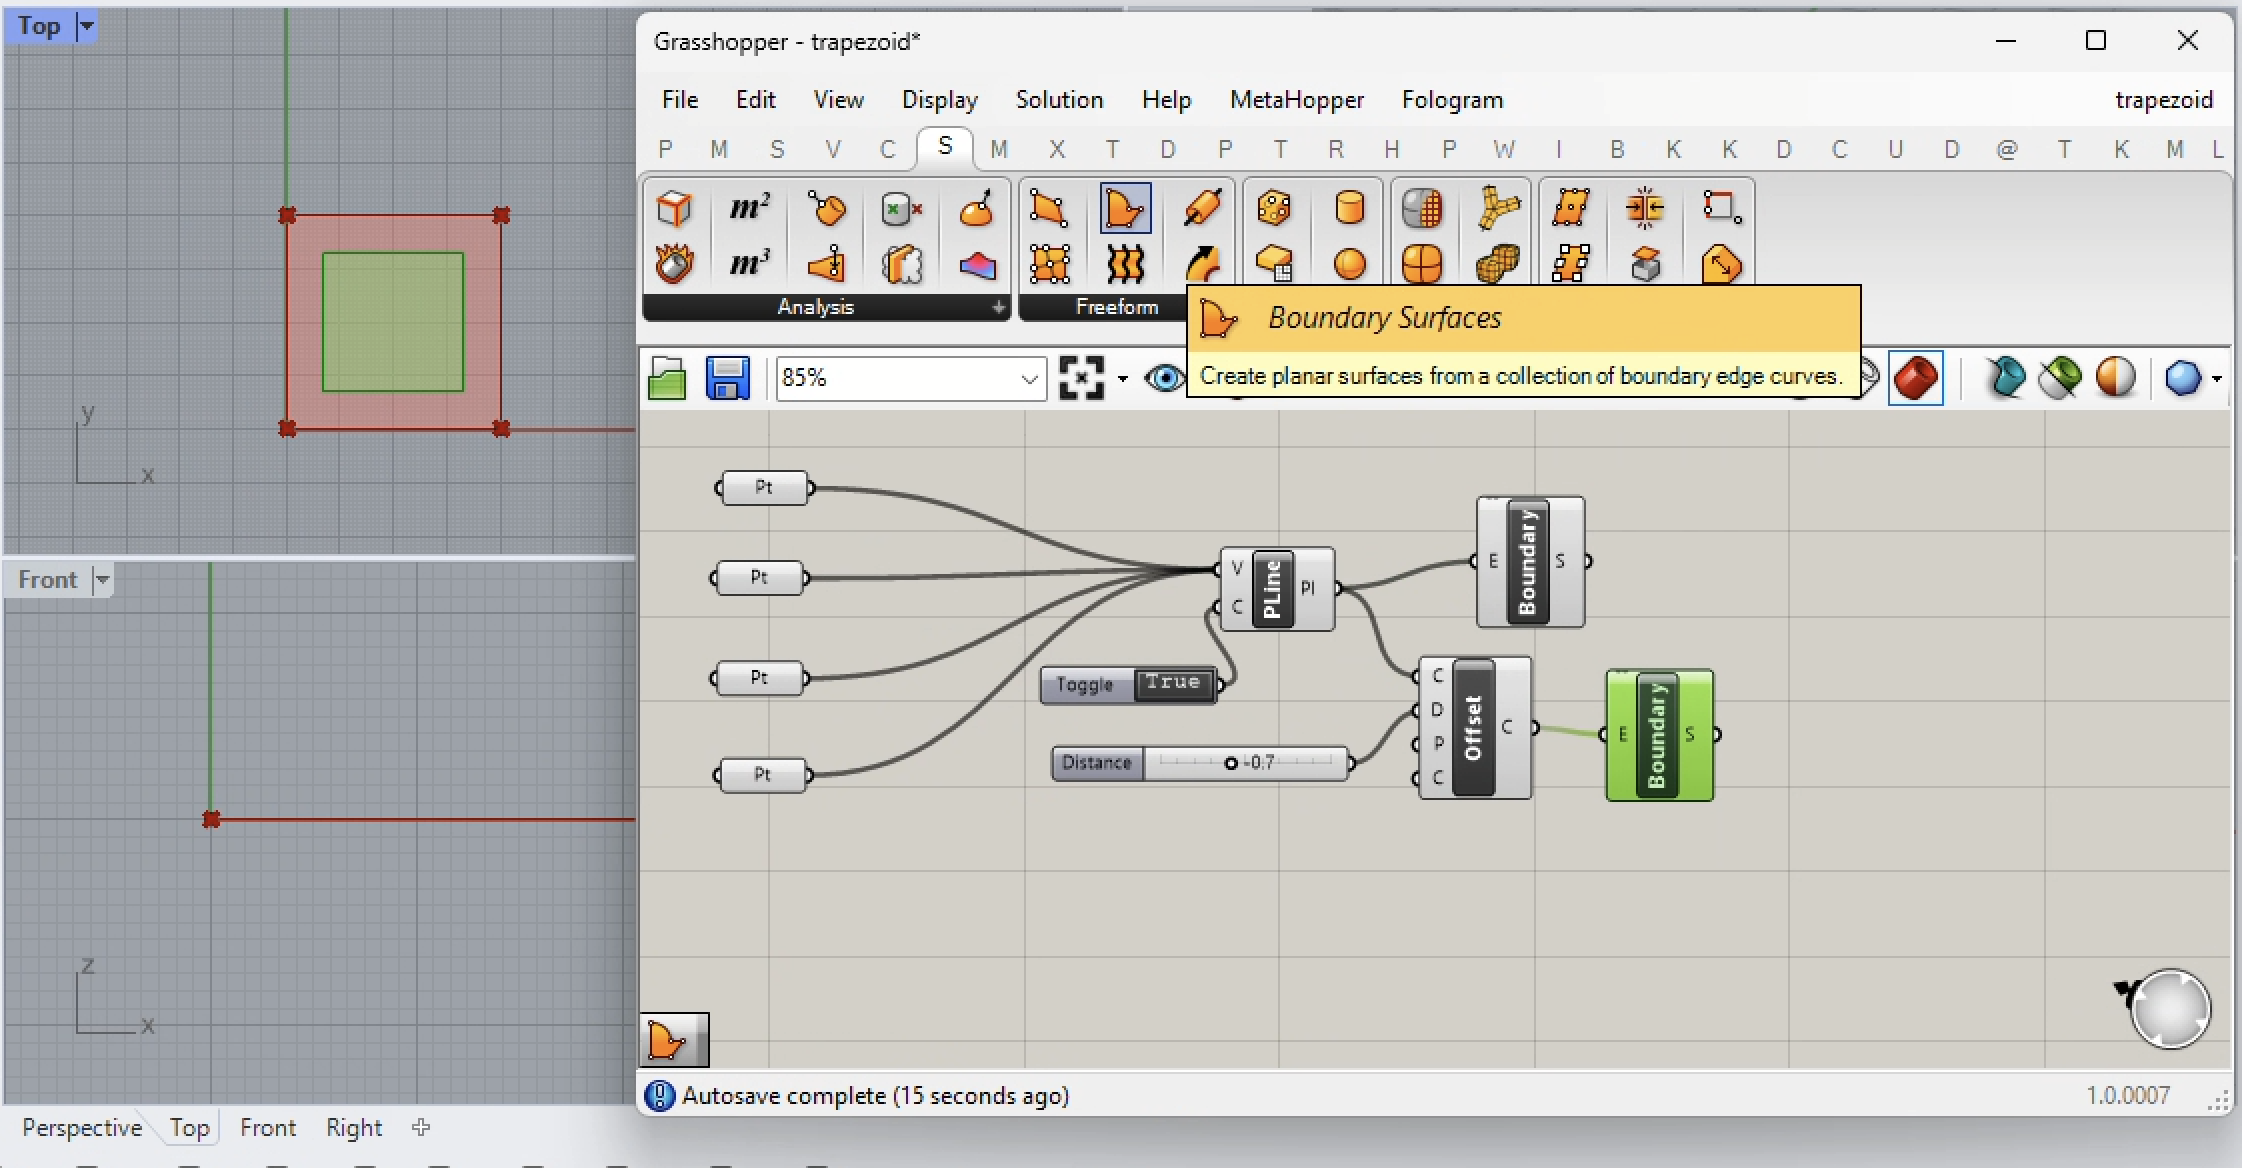Pick the 4Point Surface icon in Freeform
2242x1168 pixels.
[1048, 208]
